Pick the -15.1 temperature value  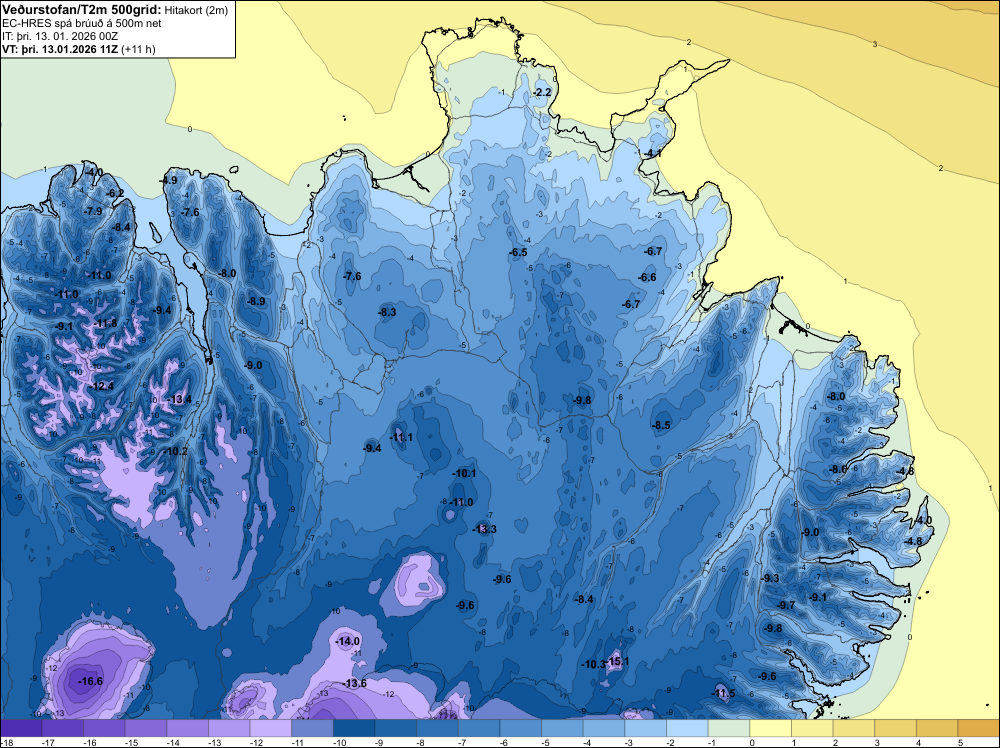click(617, 661)
